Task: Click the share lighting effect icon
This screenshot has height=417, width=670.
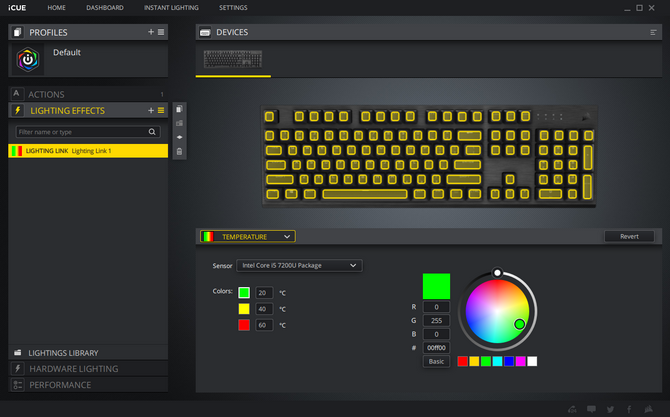Action: click(x=179, y=137)
